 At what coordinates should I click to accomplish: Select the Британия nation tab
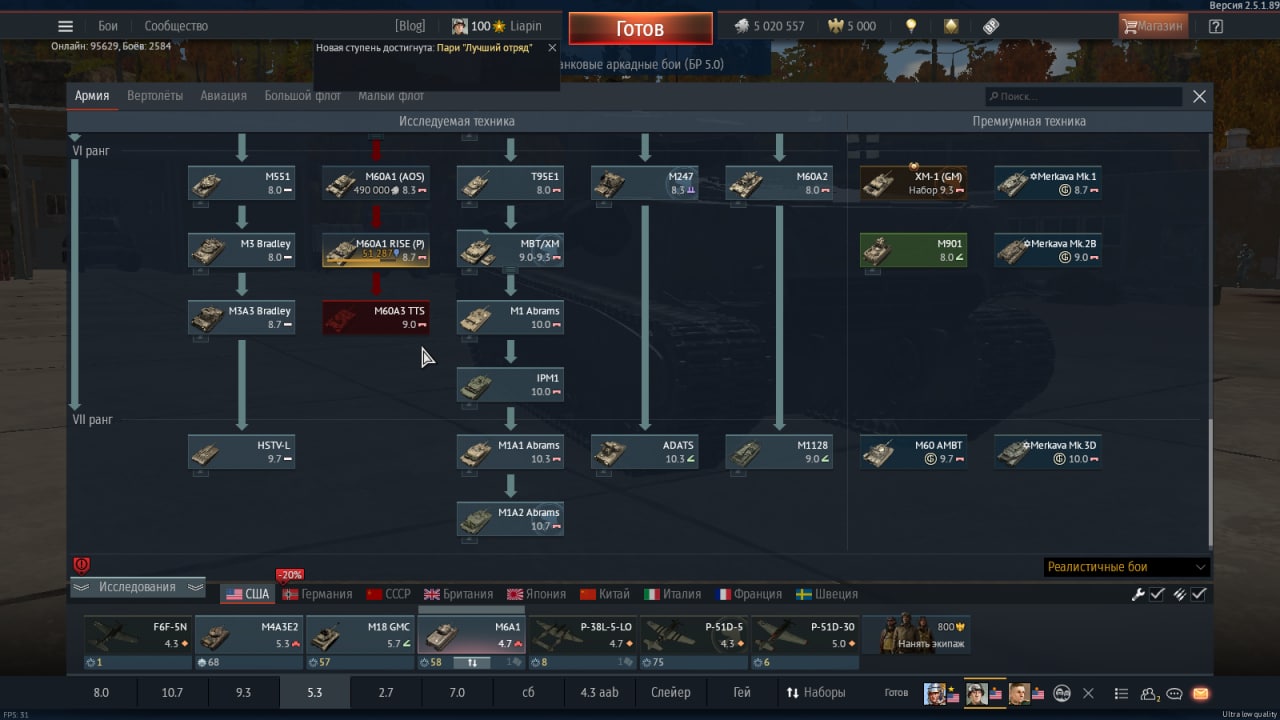[x=458, y=594]
